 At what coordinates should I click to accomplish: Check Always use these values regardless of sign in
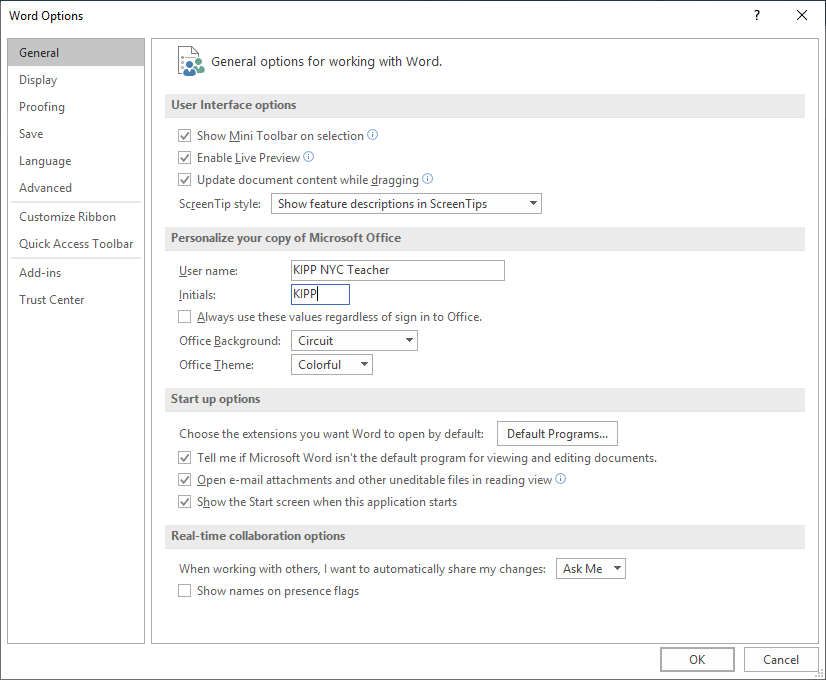tap(184, 317)
